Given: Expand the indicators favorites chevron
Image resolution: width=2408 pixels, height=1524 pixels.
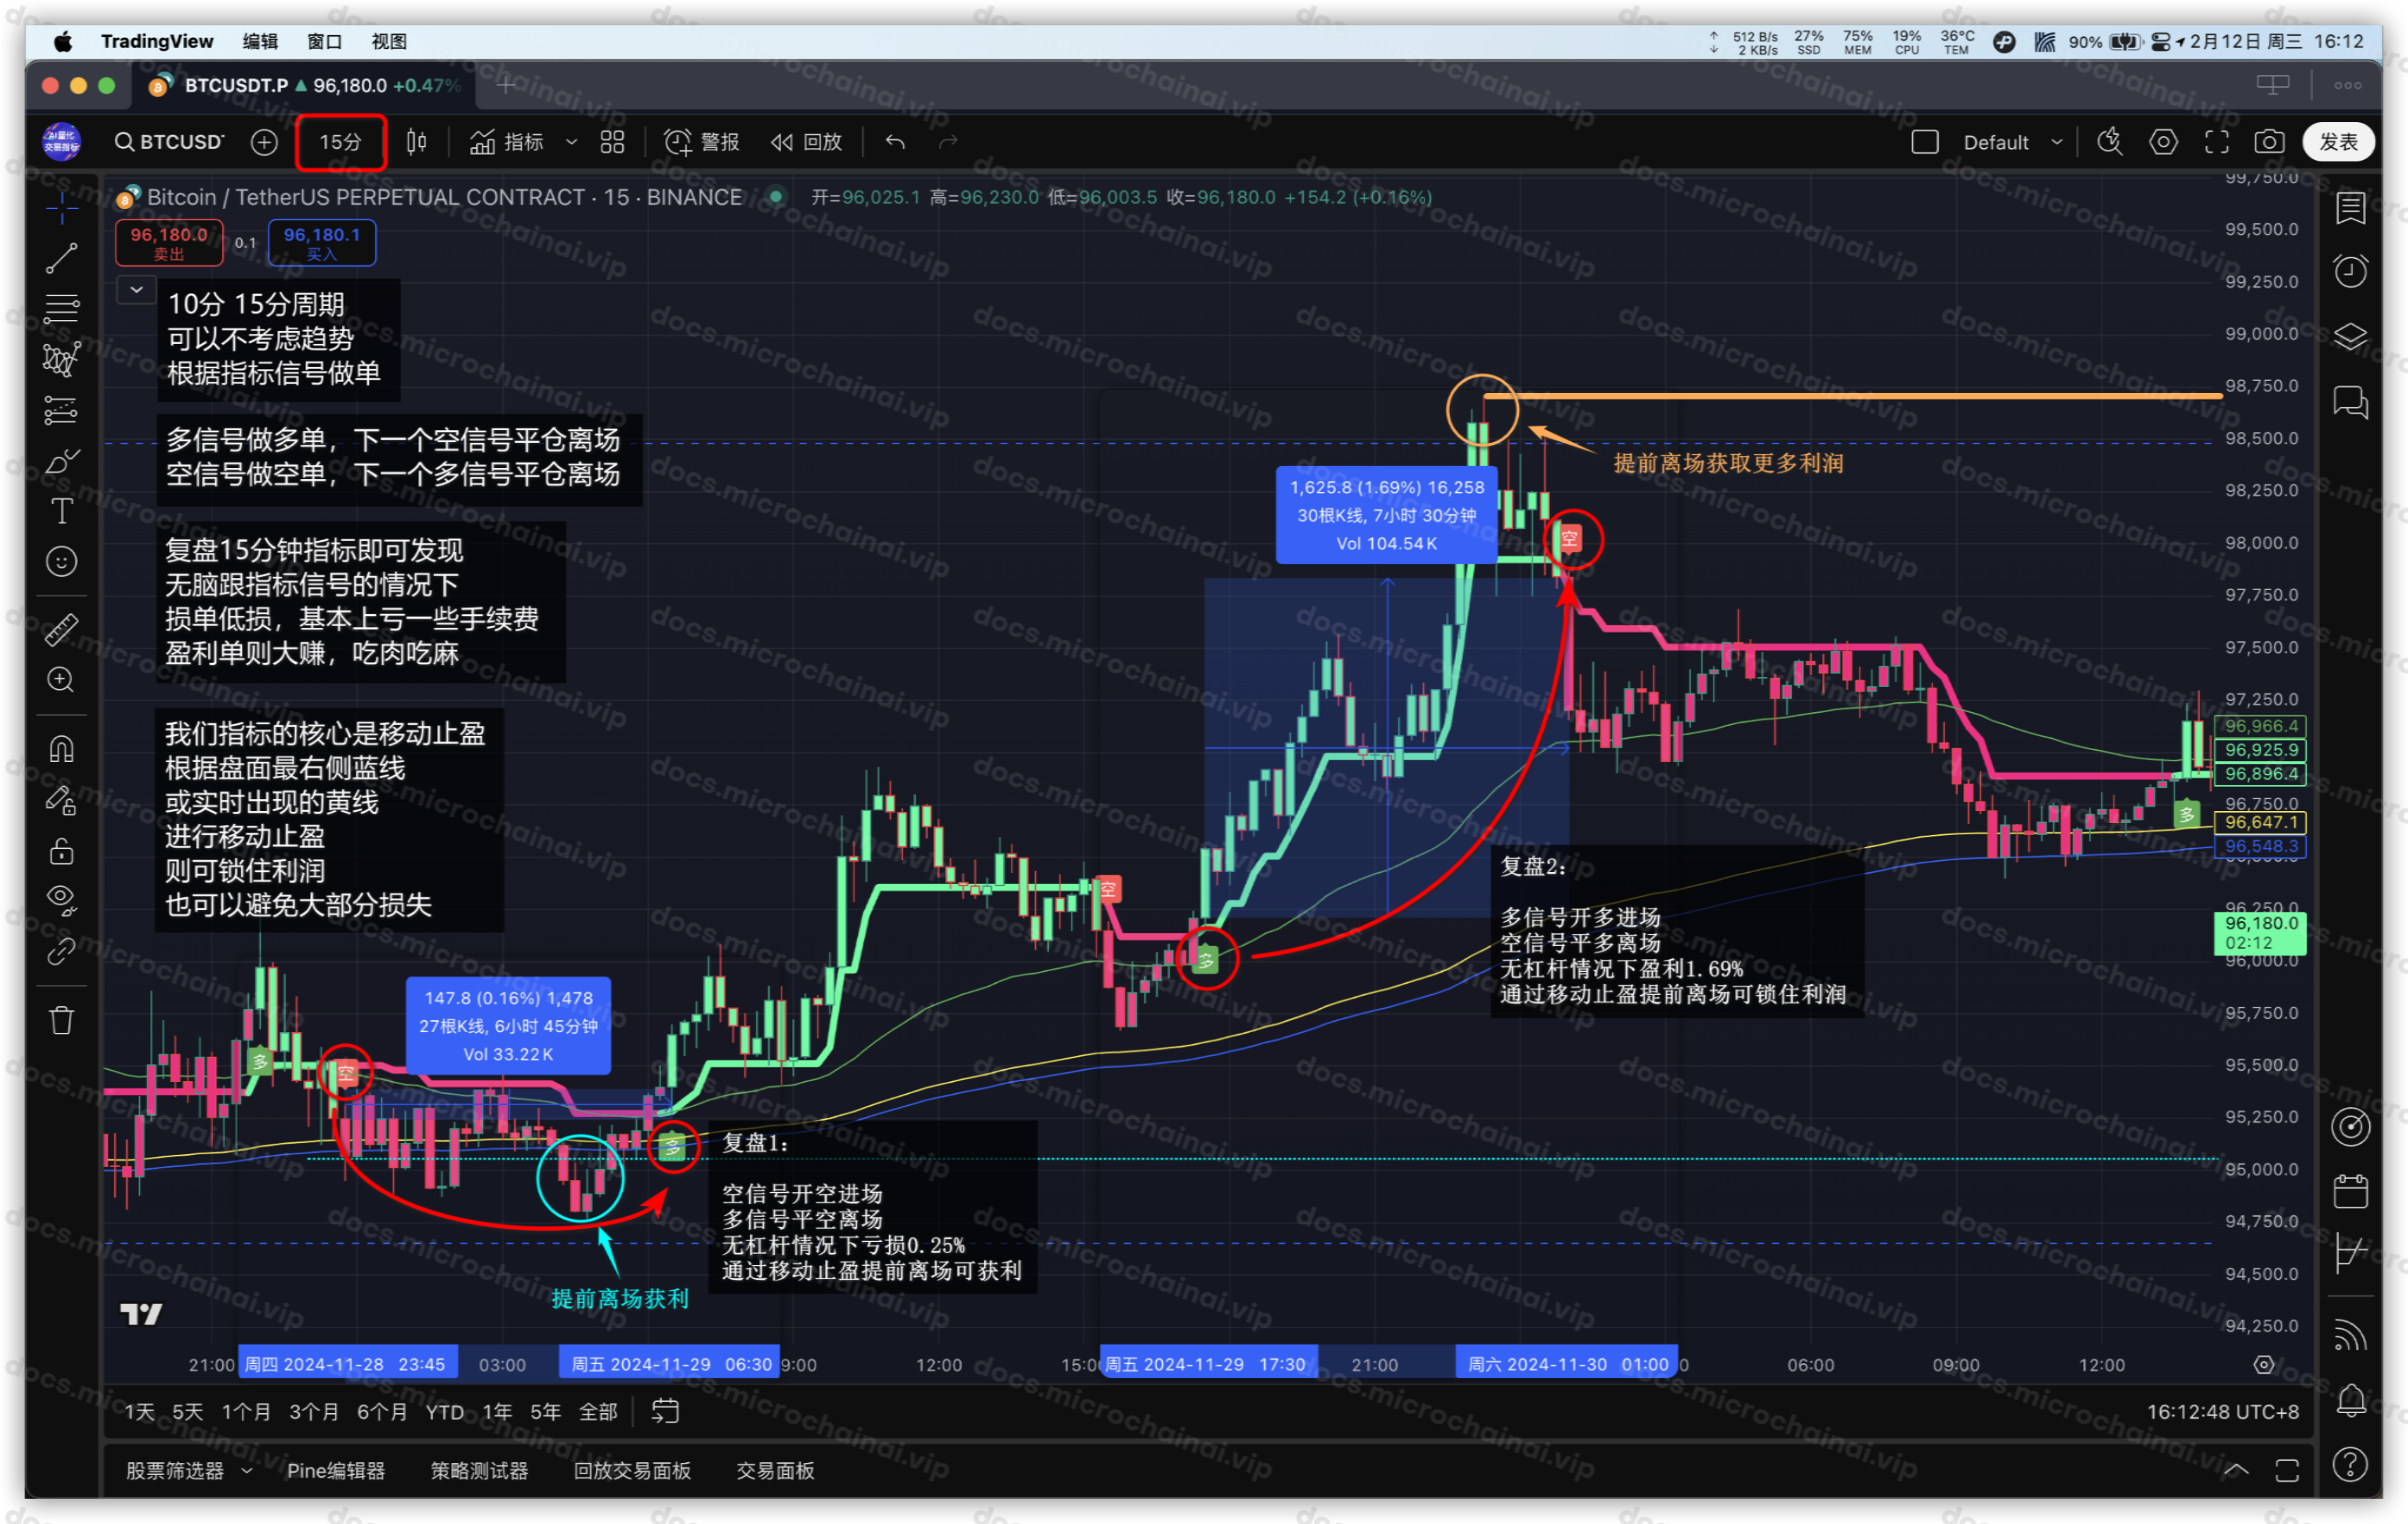Looking at the screenshot, I should click(572, 142).
